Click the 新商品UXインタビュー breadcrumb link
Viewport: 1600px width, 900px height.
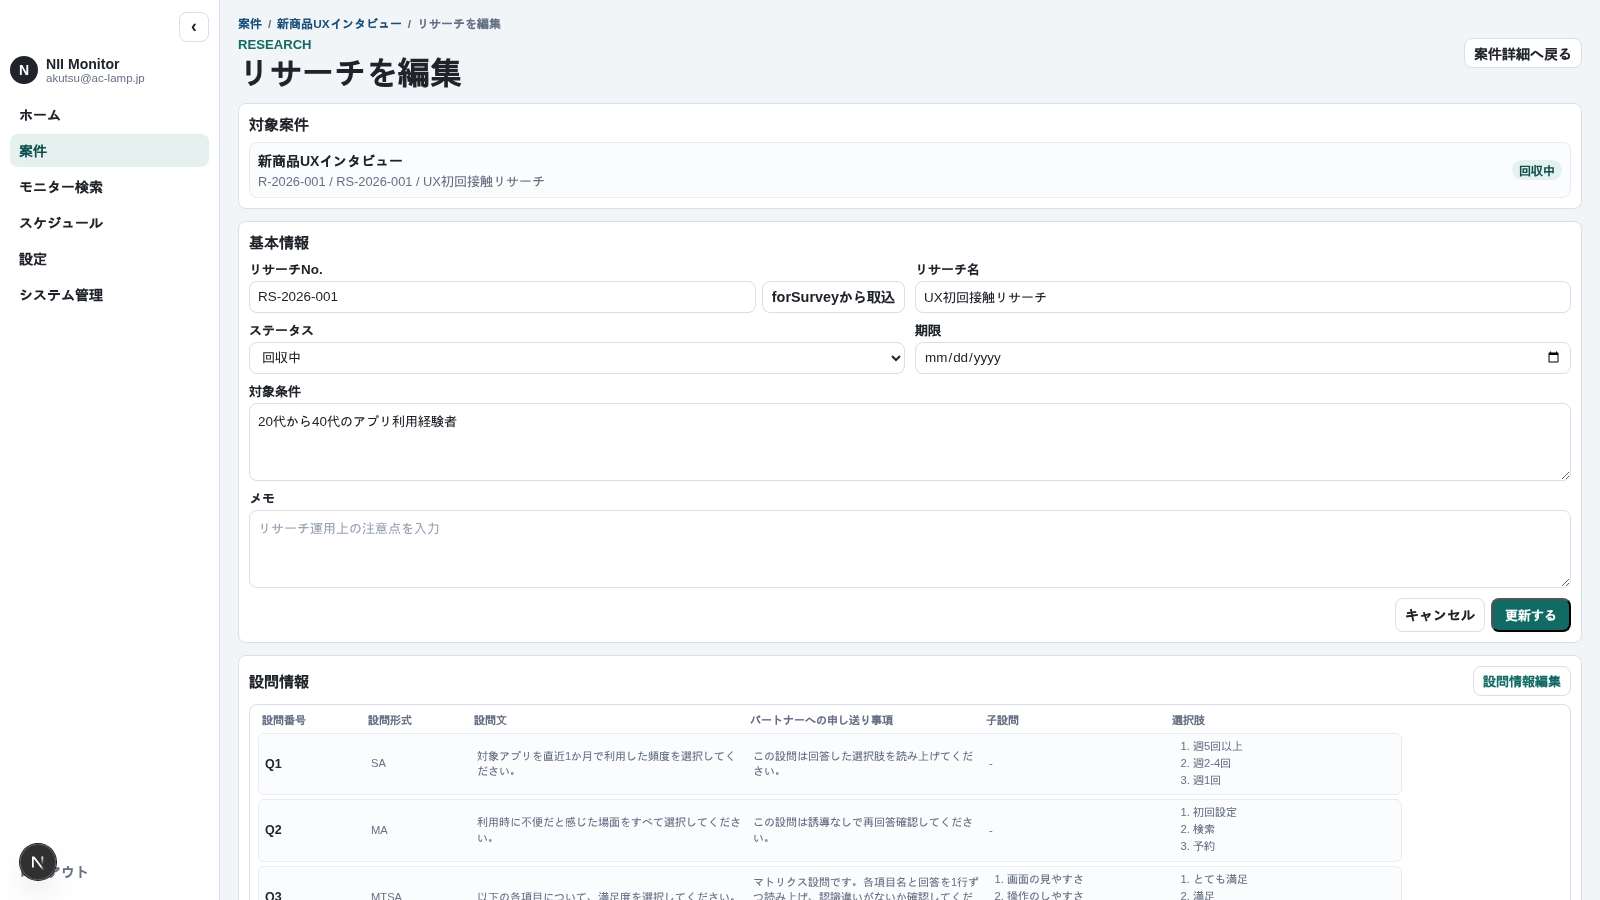[339, 24]
